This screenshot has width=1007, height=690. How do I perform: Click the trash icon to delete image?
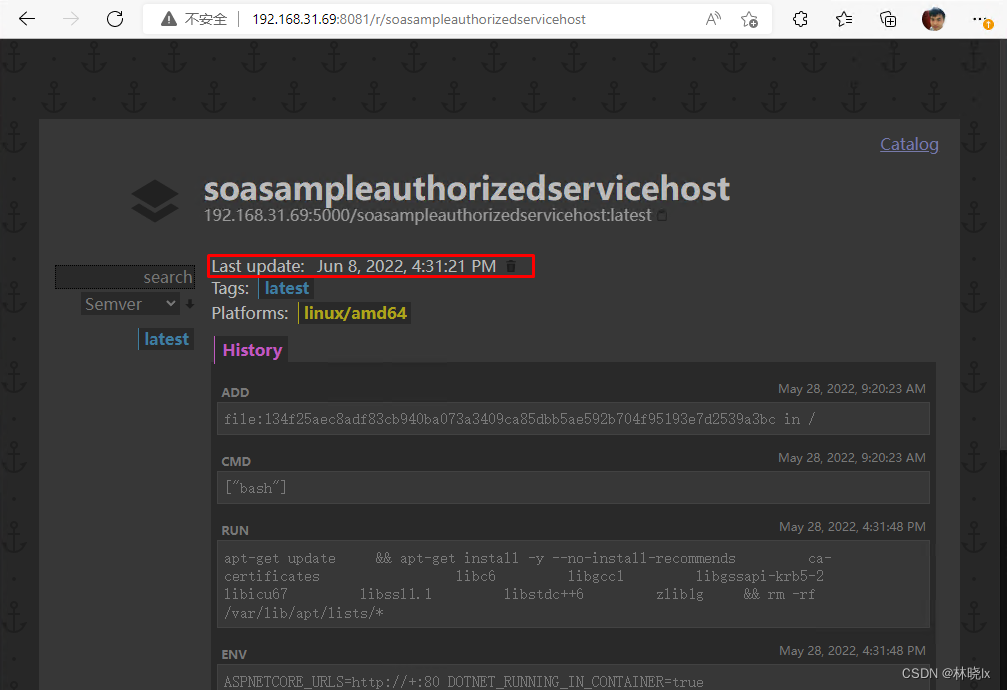511,266
